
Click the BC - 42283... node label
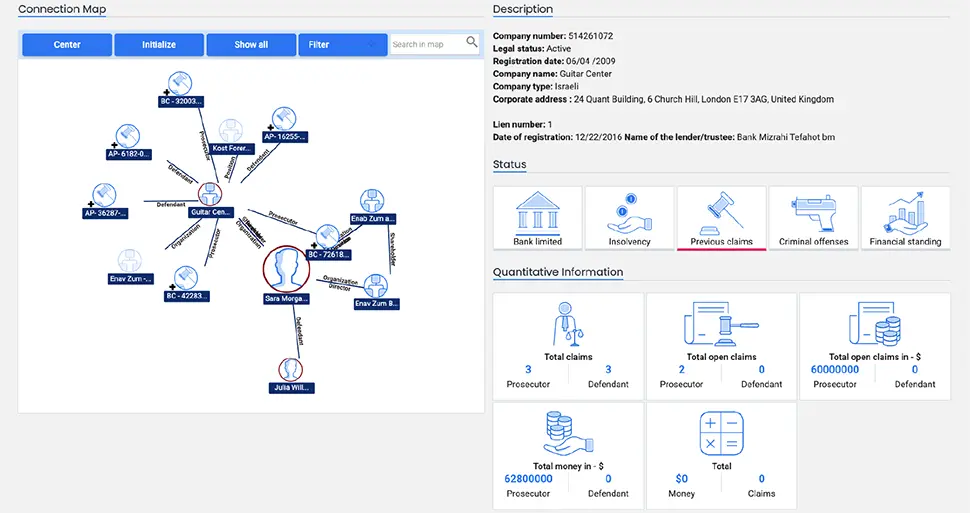tap(187, 296)
